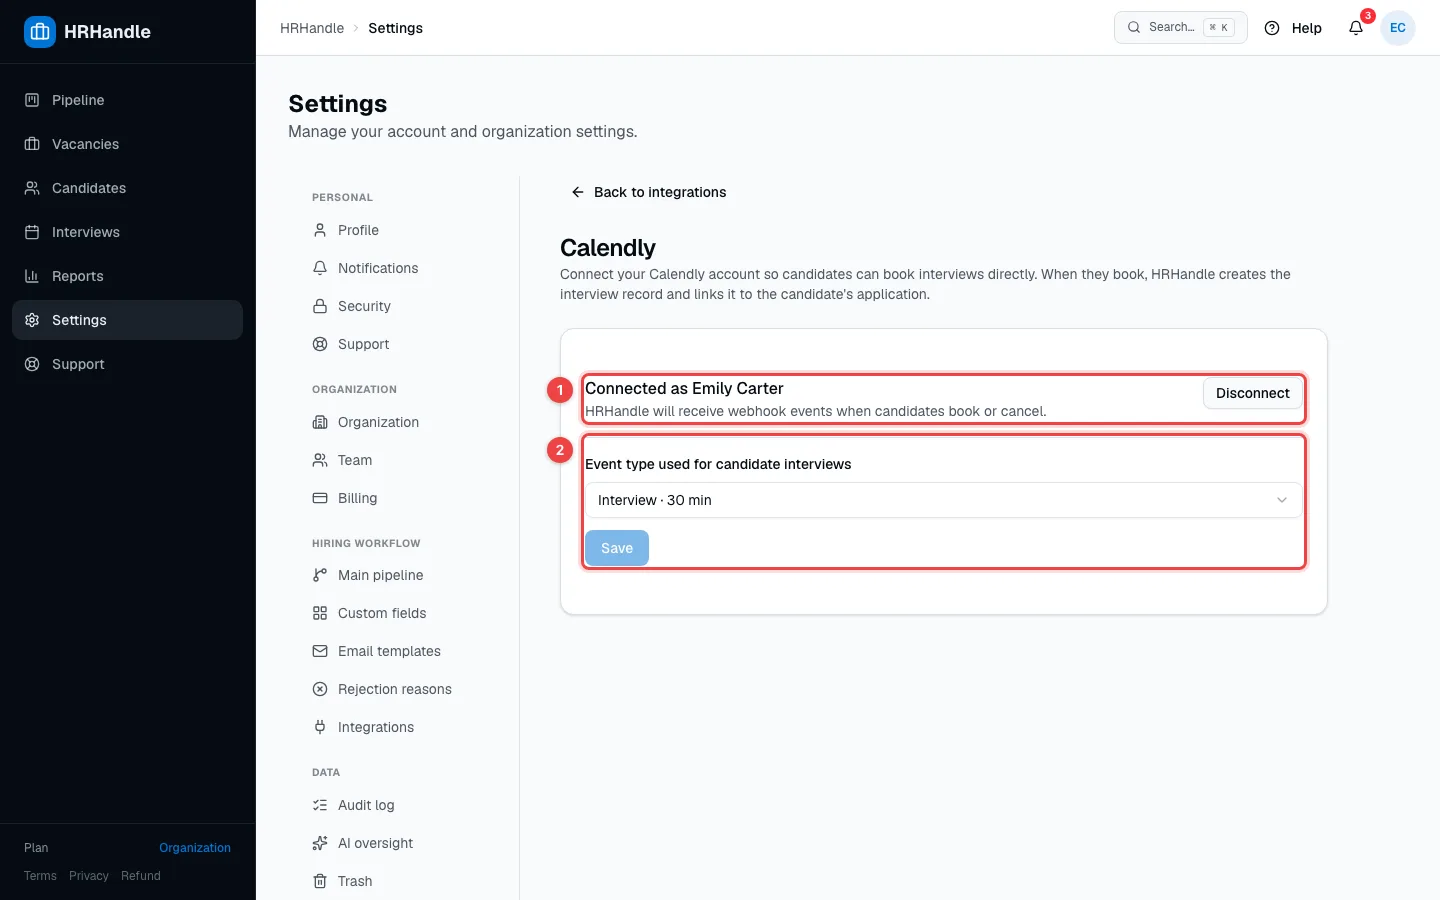Click the Interviews calendar icon

click(x=32, y=232)
